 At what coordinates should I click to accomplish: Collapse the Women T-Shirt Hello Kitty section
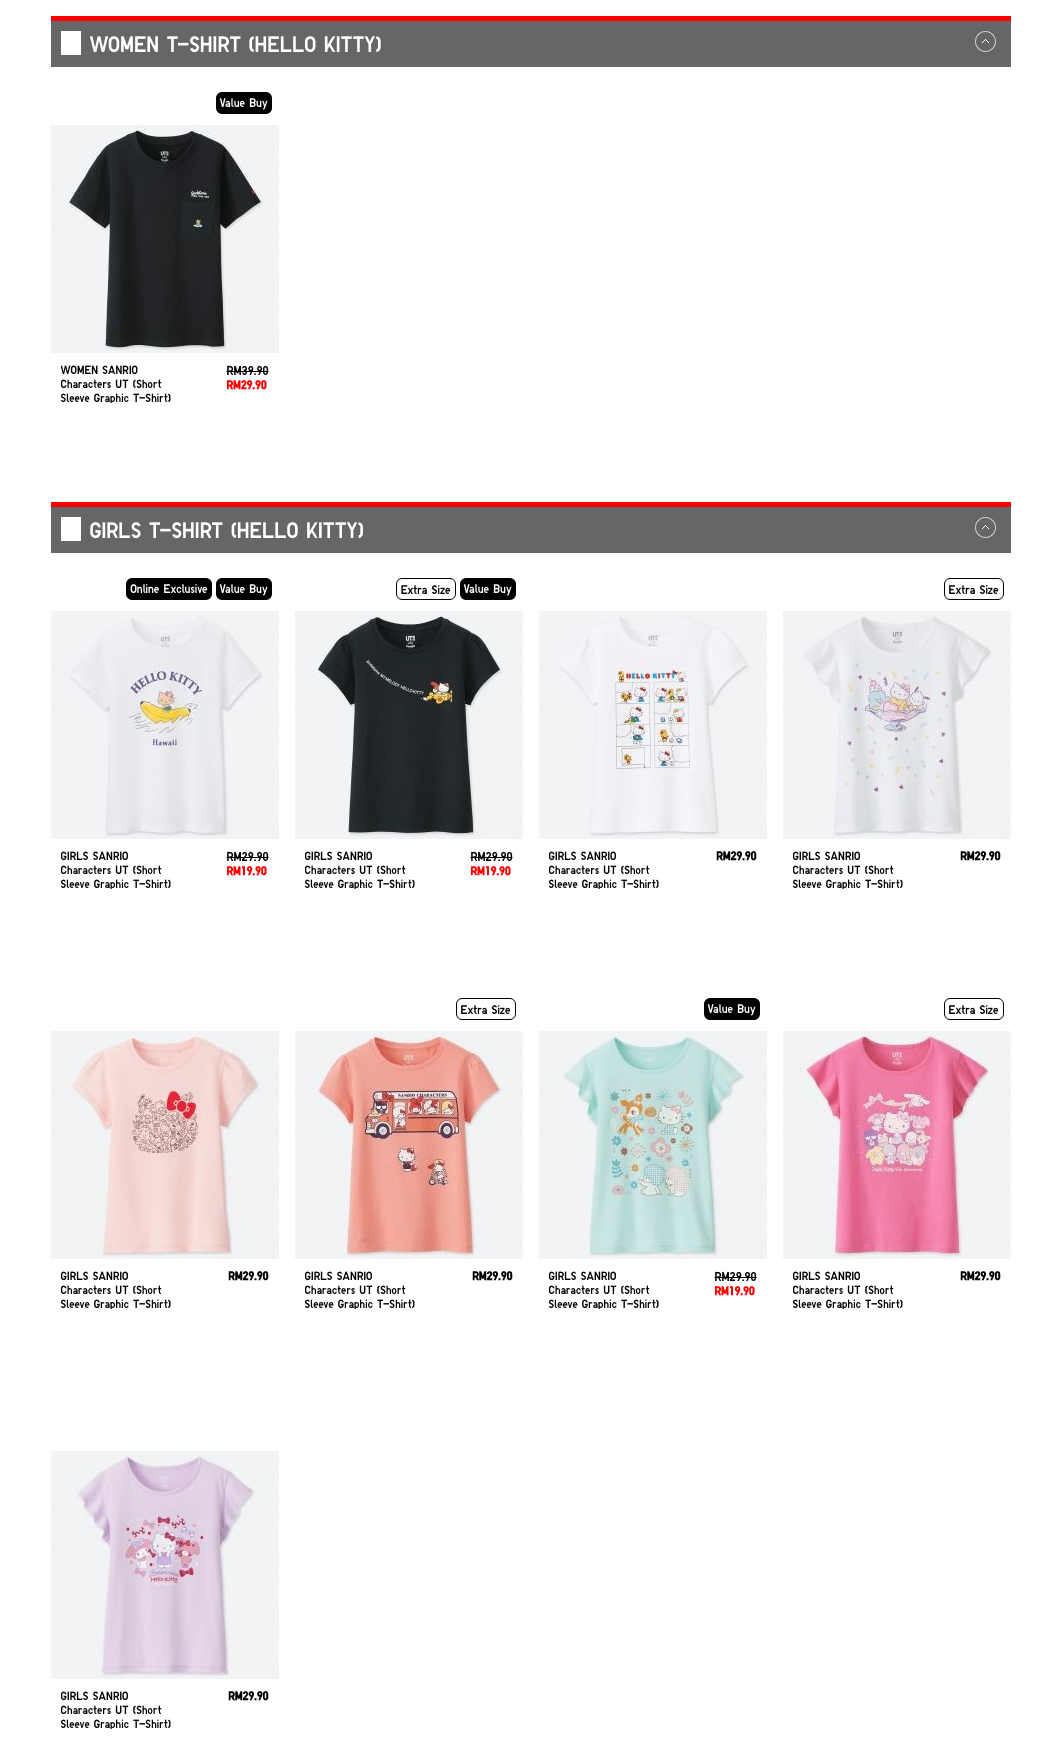point(985,42)
